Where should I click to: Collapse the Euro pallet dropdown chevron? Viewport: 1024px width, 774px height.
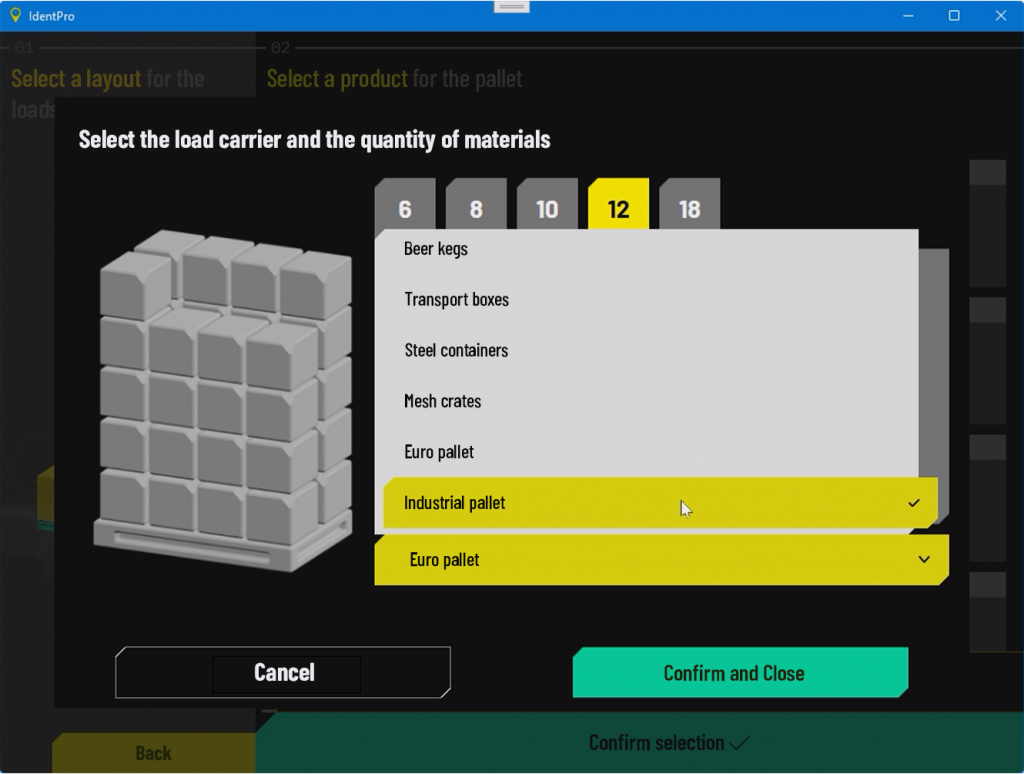(x=924, y=560)
